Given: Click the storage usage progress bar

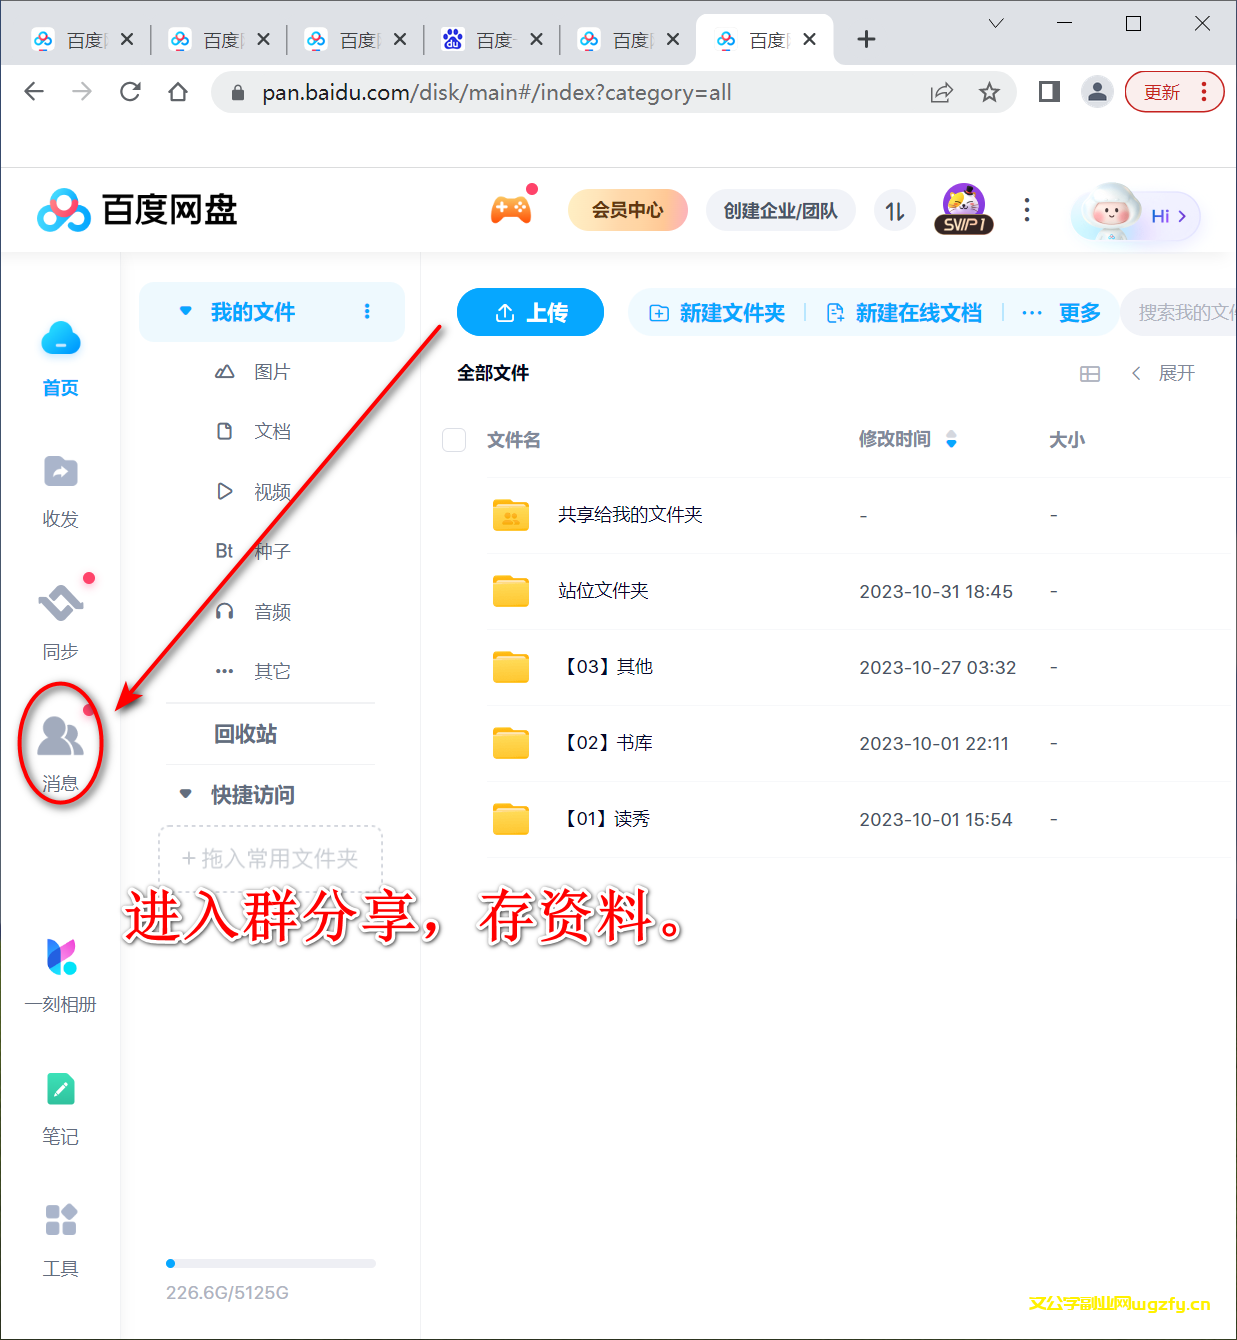Looking at the screenshot, I should (271, 1263).
